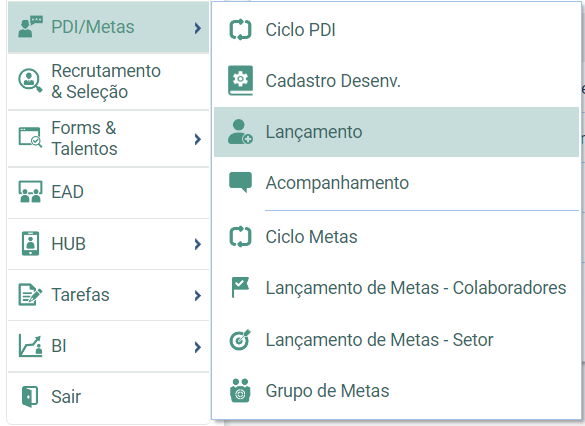Click the Ciclo Metas cycle icon
This screenshot has width=585, height=426.
coord(240,237)
